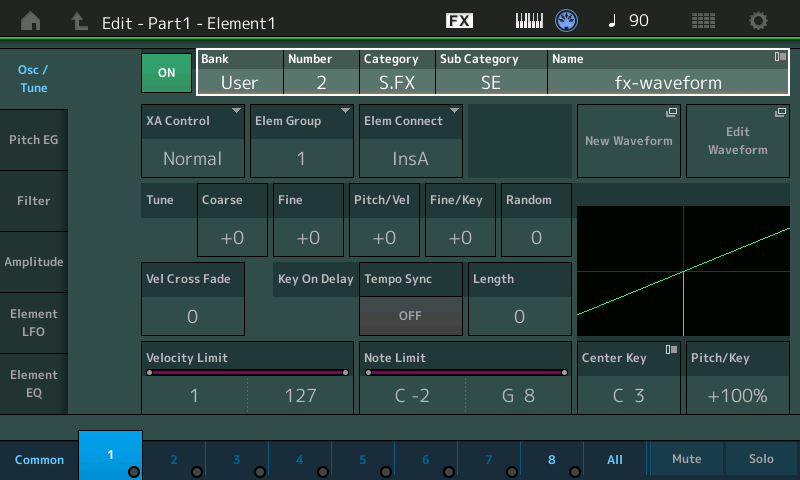Mute the selected element
The image size is (800, 480).
pyautogui.click(x=686, y=459)
